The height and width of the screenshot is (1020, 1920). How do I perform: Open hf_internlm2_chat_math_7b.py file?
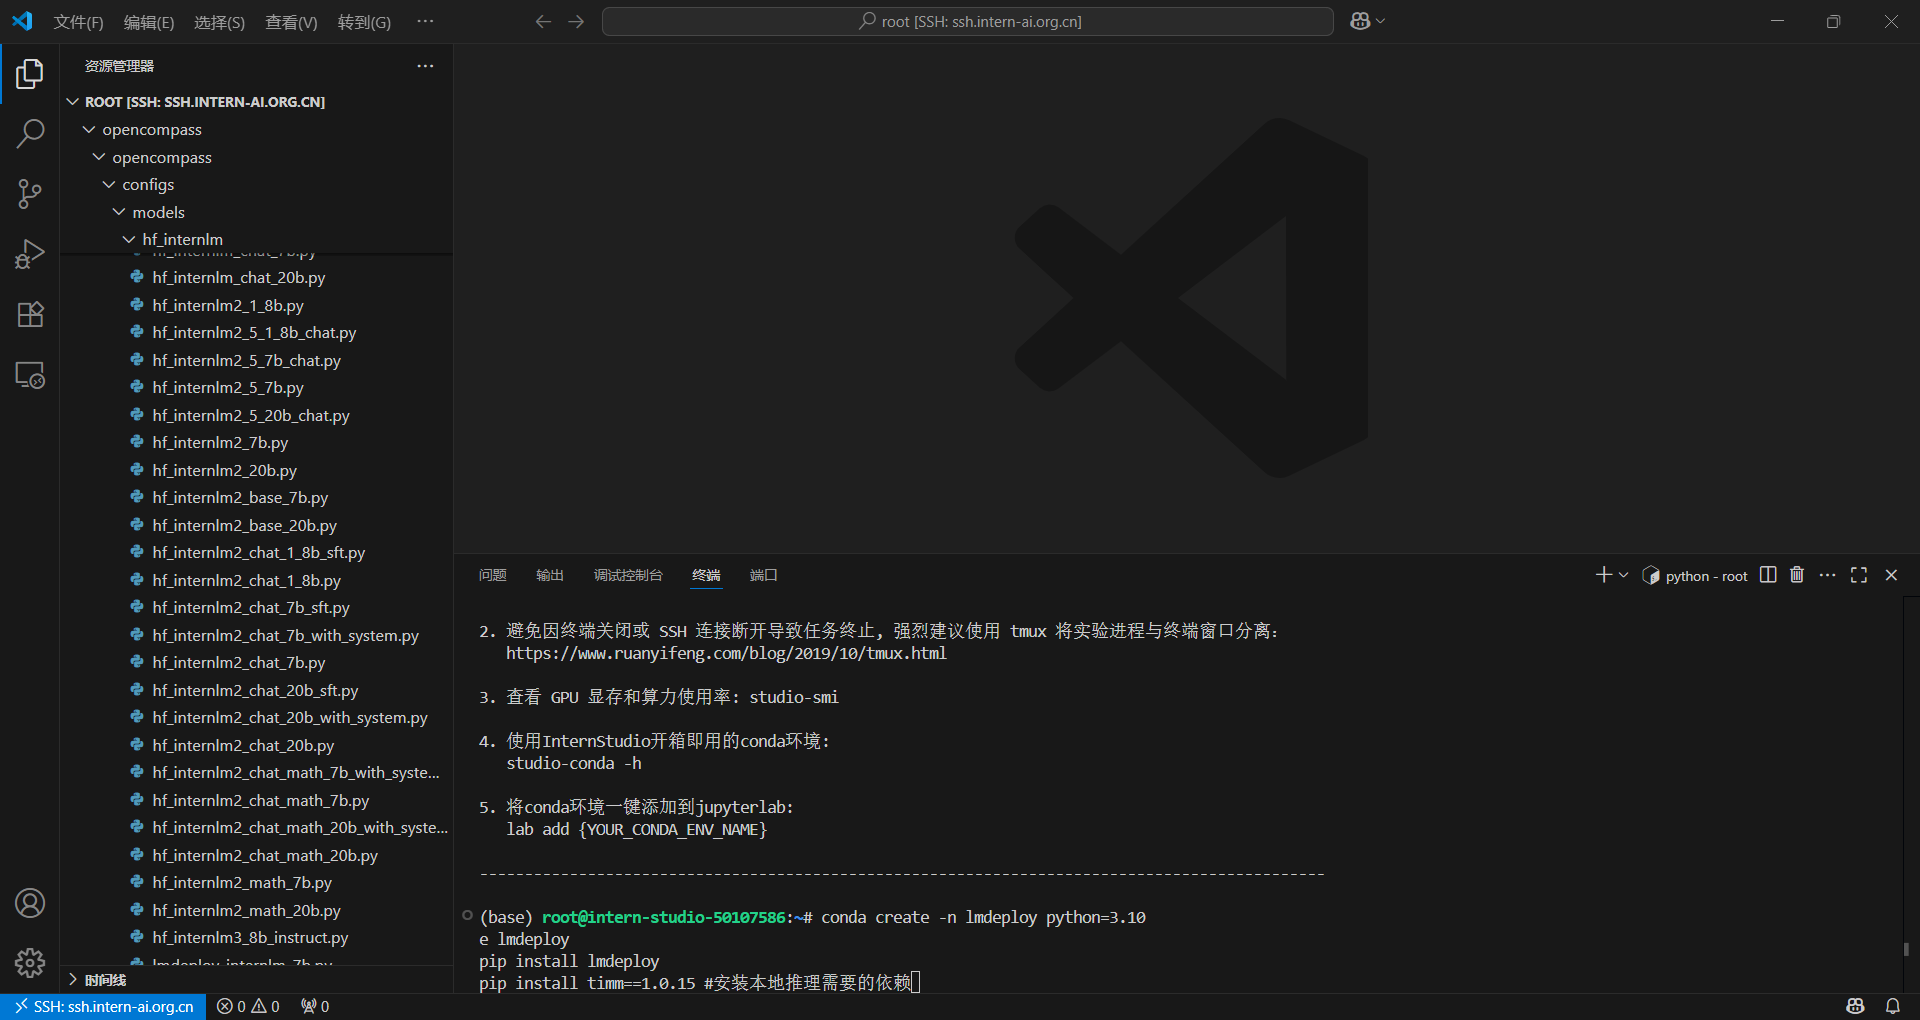tap(261, 801)
